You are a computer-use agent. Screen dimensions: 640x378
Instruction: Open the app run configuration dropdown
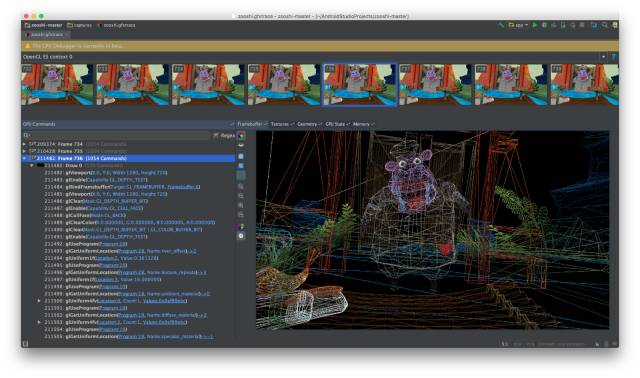[518, 25]
